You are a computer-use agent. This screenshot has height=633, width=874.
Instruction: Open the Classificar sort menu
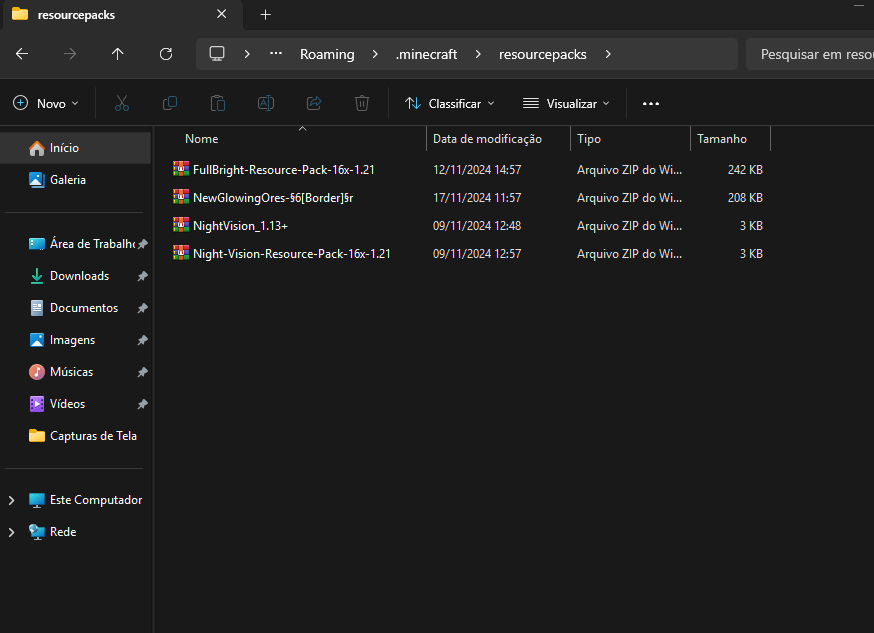[x=450, y=104]
